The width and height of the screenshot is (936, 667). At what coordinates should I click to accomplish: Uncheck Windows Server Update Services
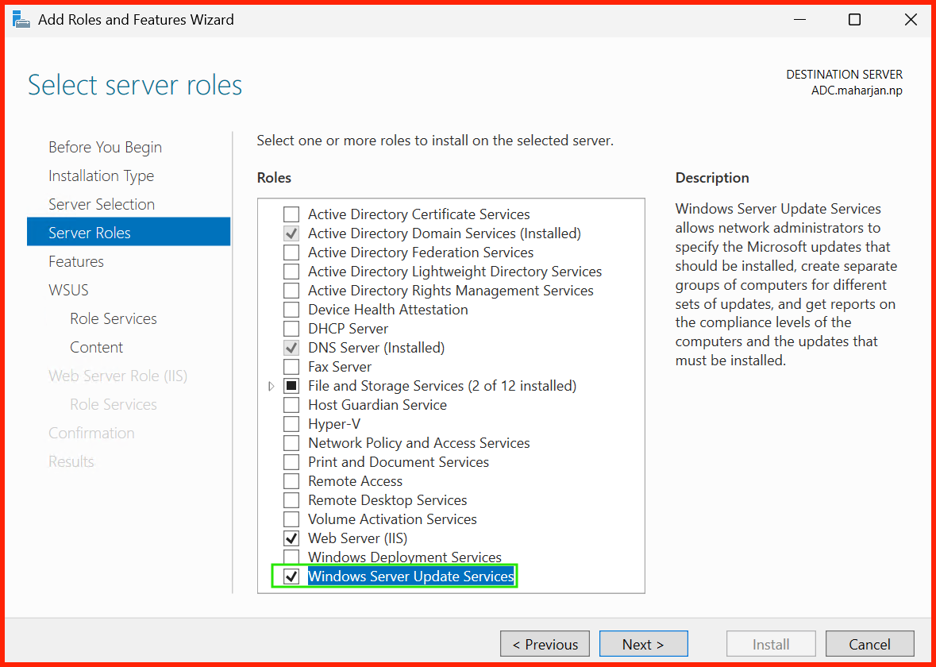click(x=291, y=577)
